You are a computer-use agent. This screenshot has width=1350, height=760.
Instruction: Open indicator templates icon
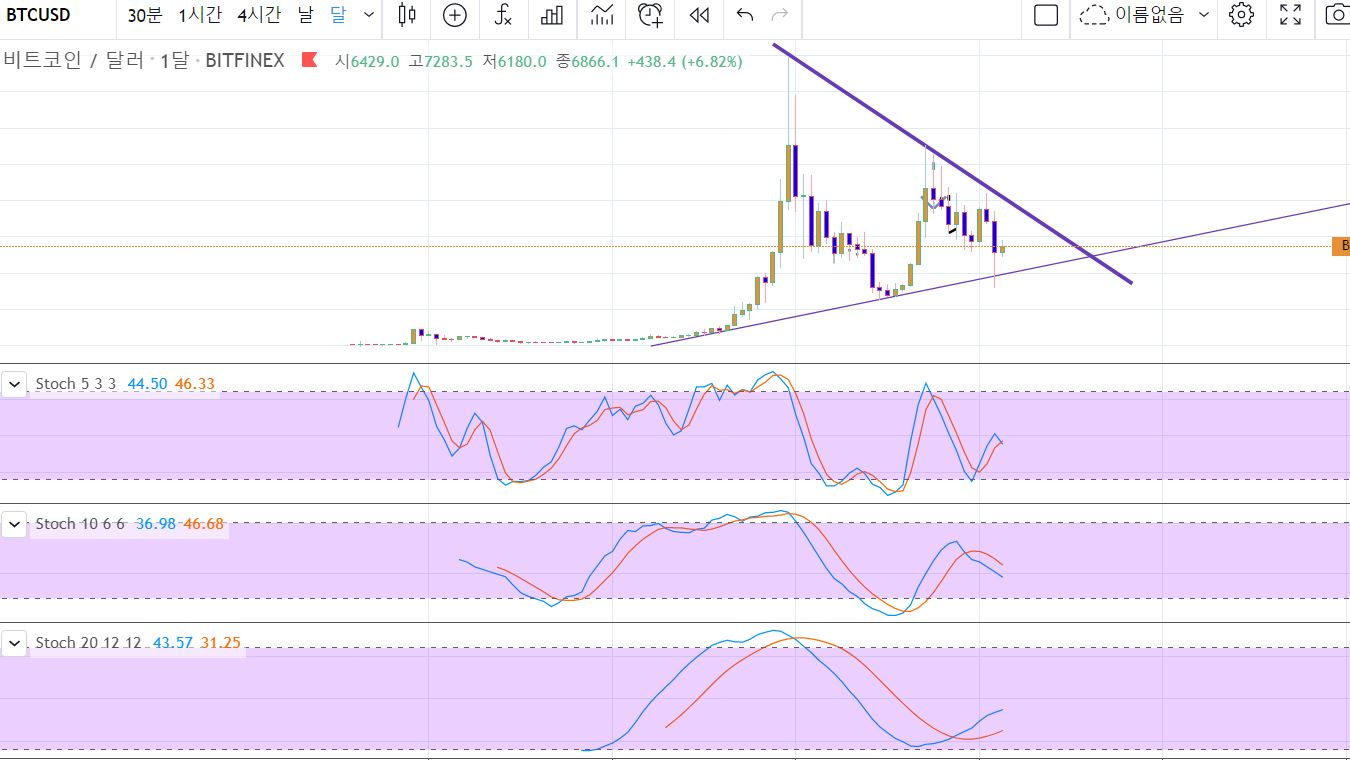click(x=601, y=15)
